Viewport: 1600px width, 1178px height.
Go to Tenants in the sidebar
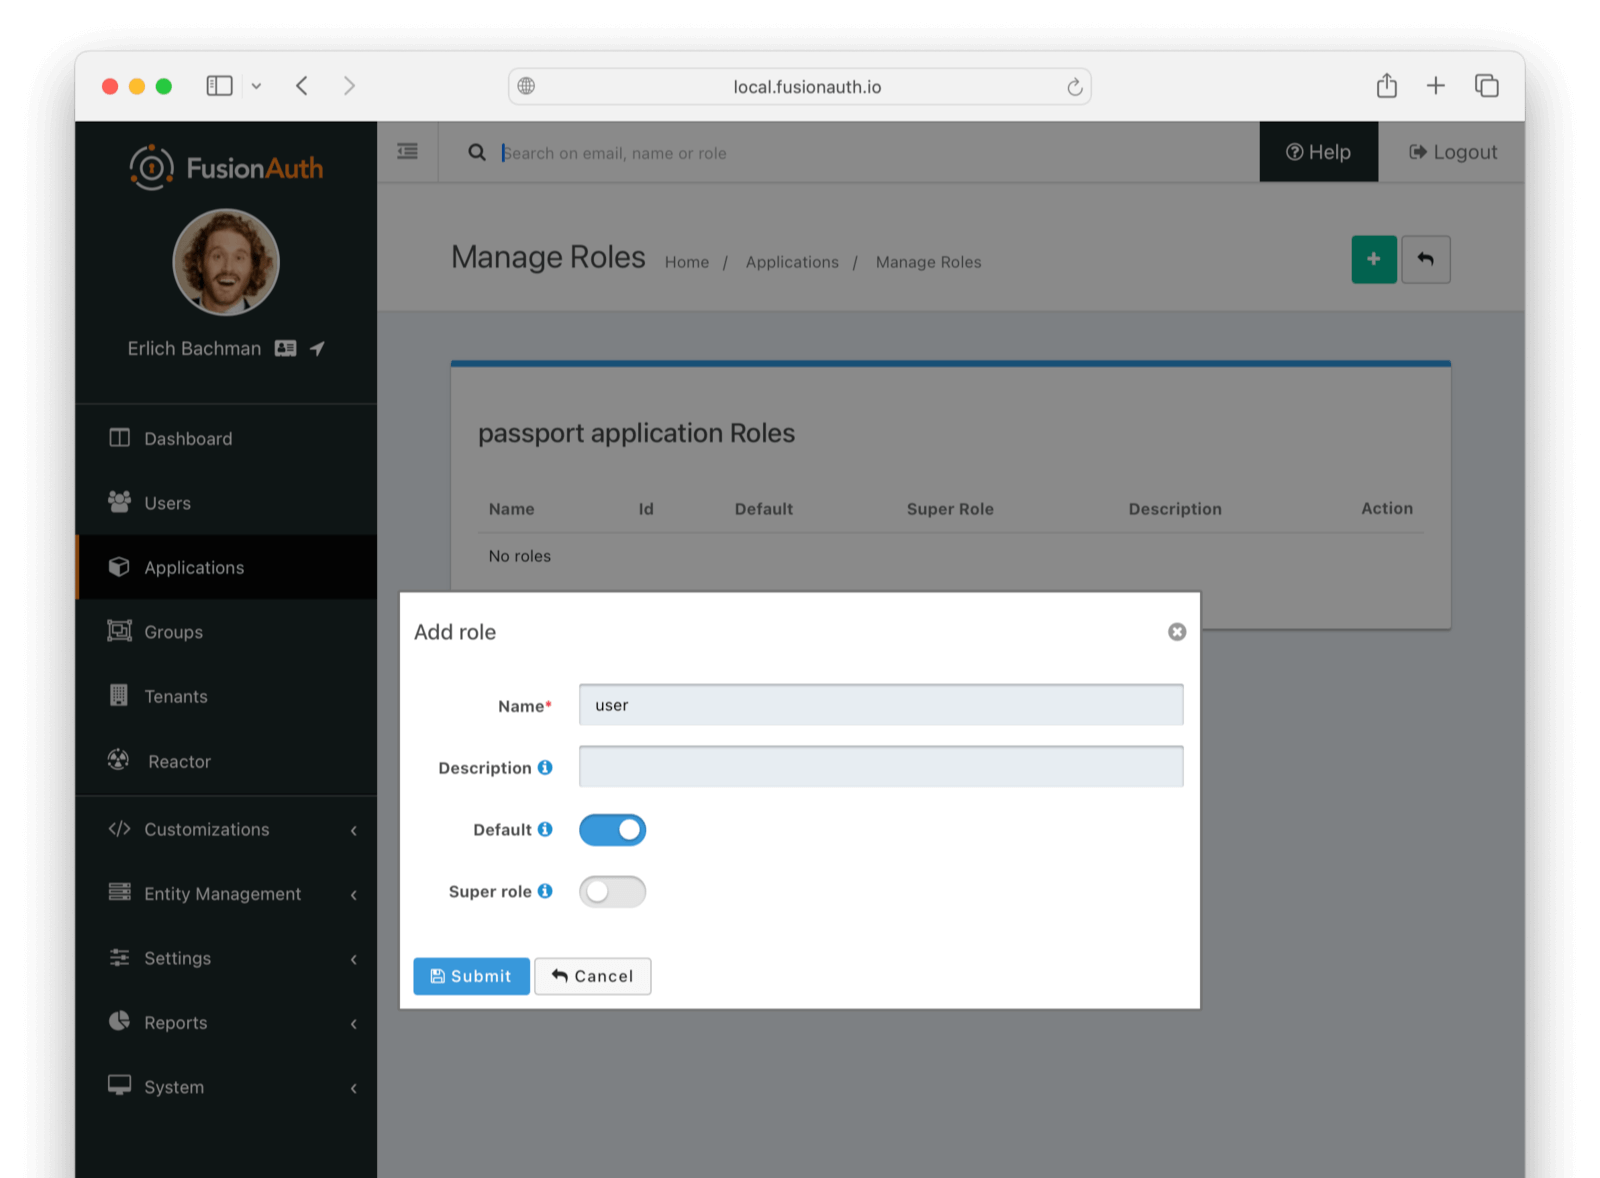click(x=175, y=697)
